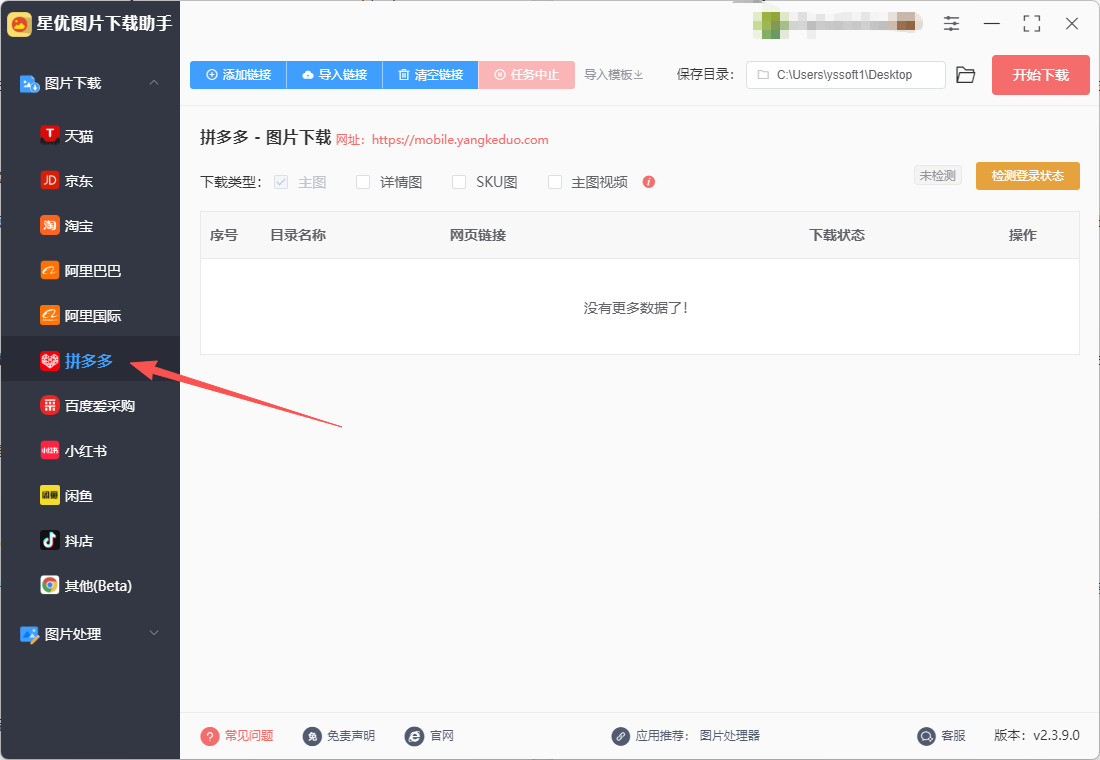Click the 没有更多数据了 empty message
Image resolution: width=1100 pixels, height=760 pixels.
(636, 307)
